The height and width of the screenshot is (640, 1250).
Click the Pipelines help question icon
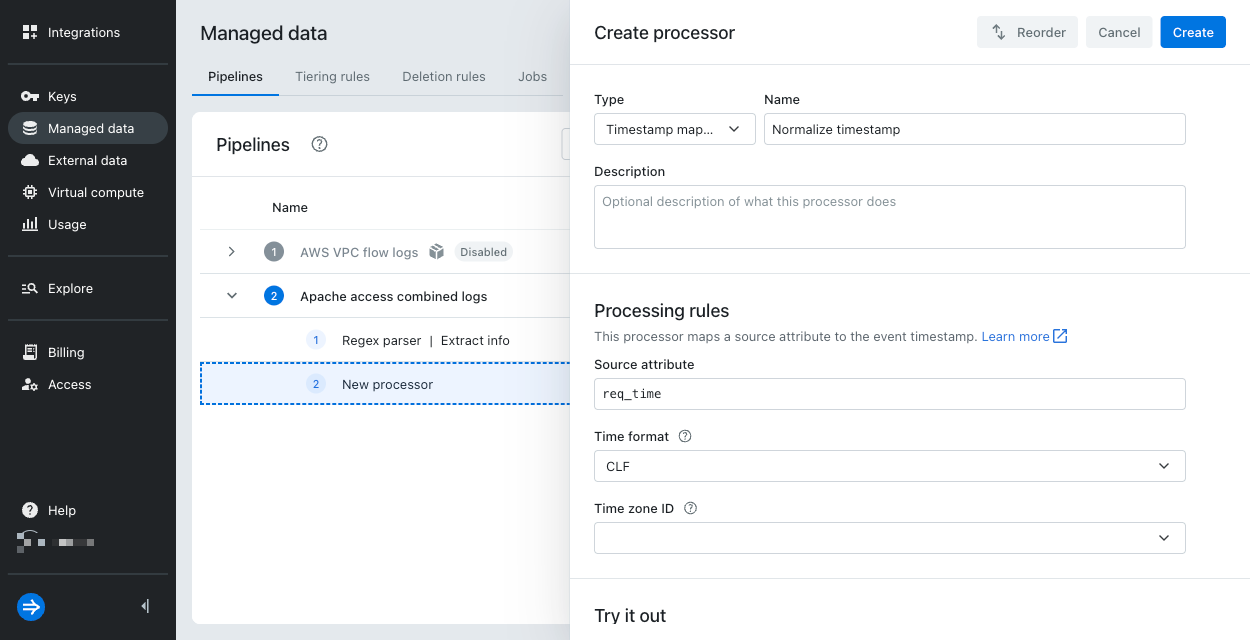click(x=320, y=144)
